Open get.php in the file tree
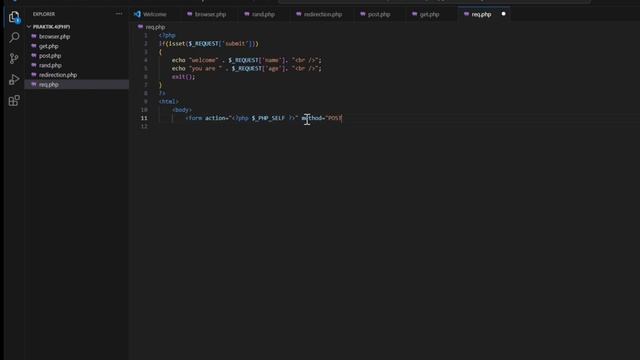 [x=49, y=46]
